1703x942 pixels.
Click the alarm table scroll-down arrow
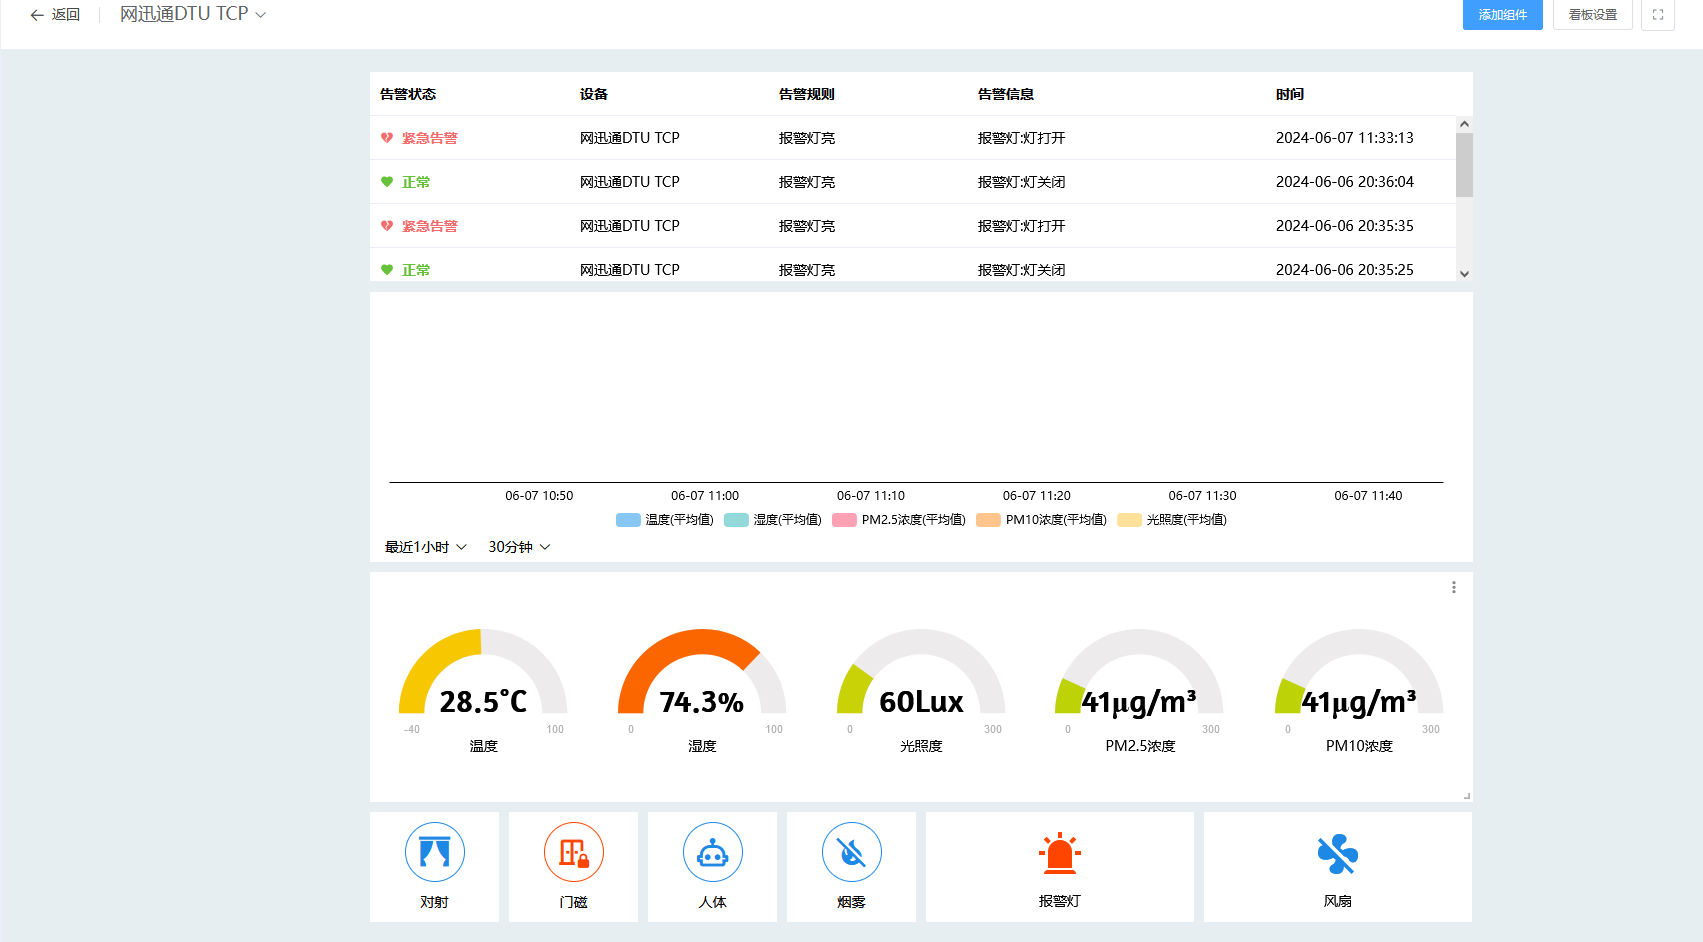(1464, 274)
